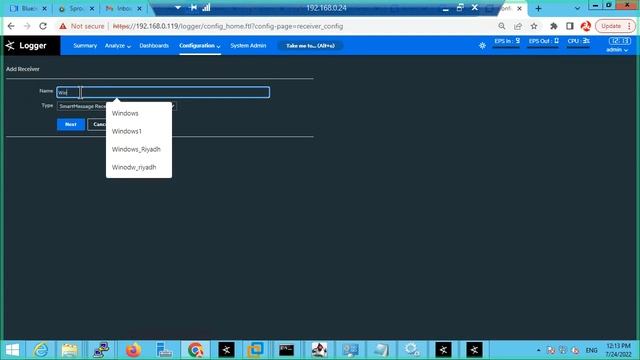
Task: Open the browser zoom magnifier icon
Action: tap(502, 26)
